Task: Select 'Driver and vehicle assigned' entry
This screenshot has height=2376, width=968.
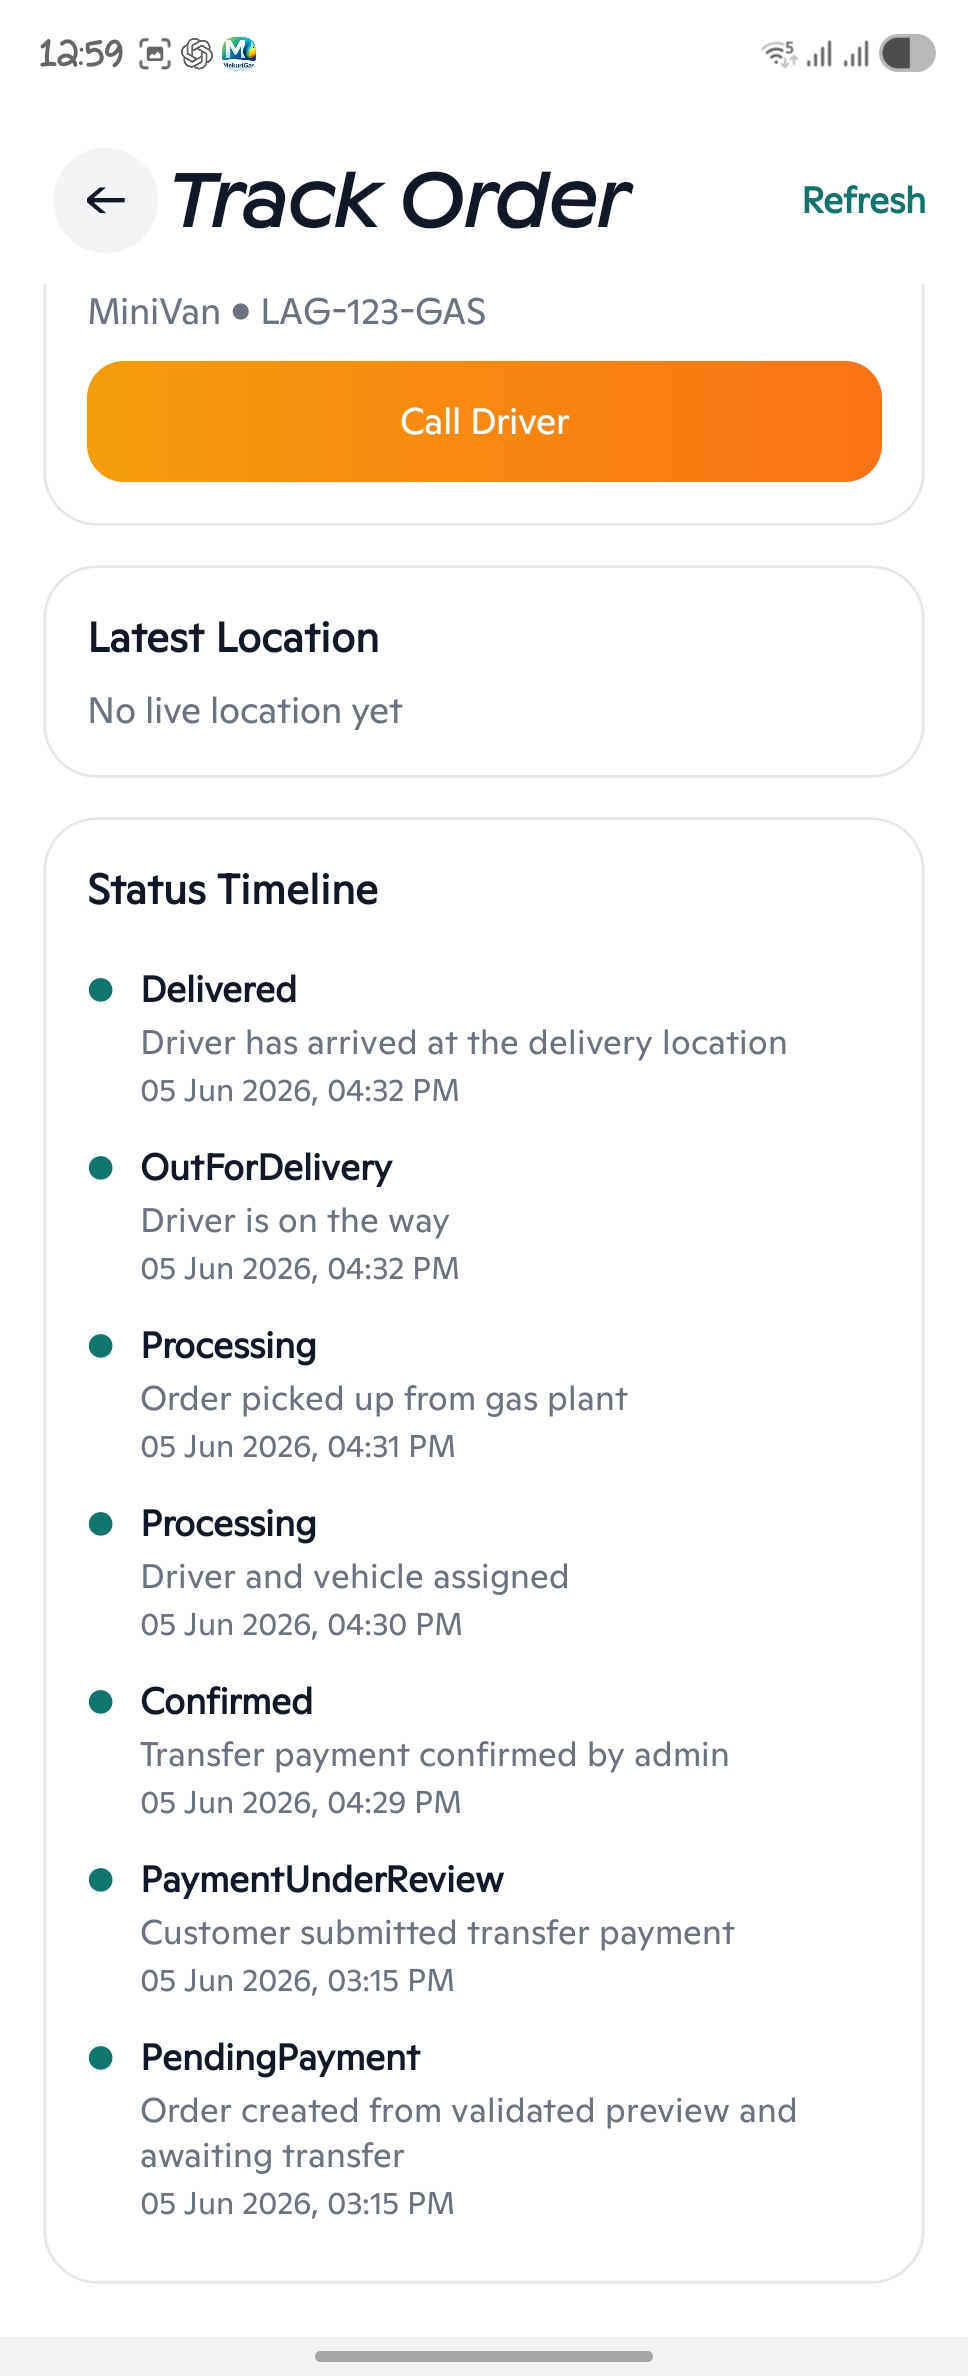Action: tap(355, 1577)
